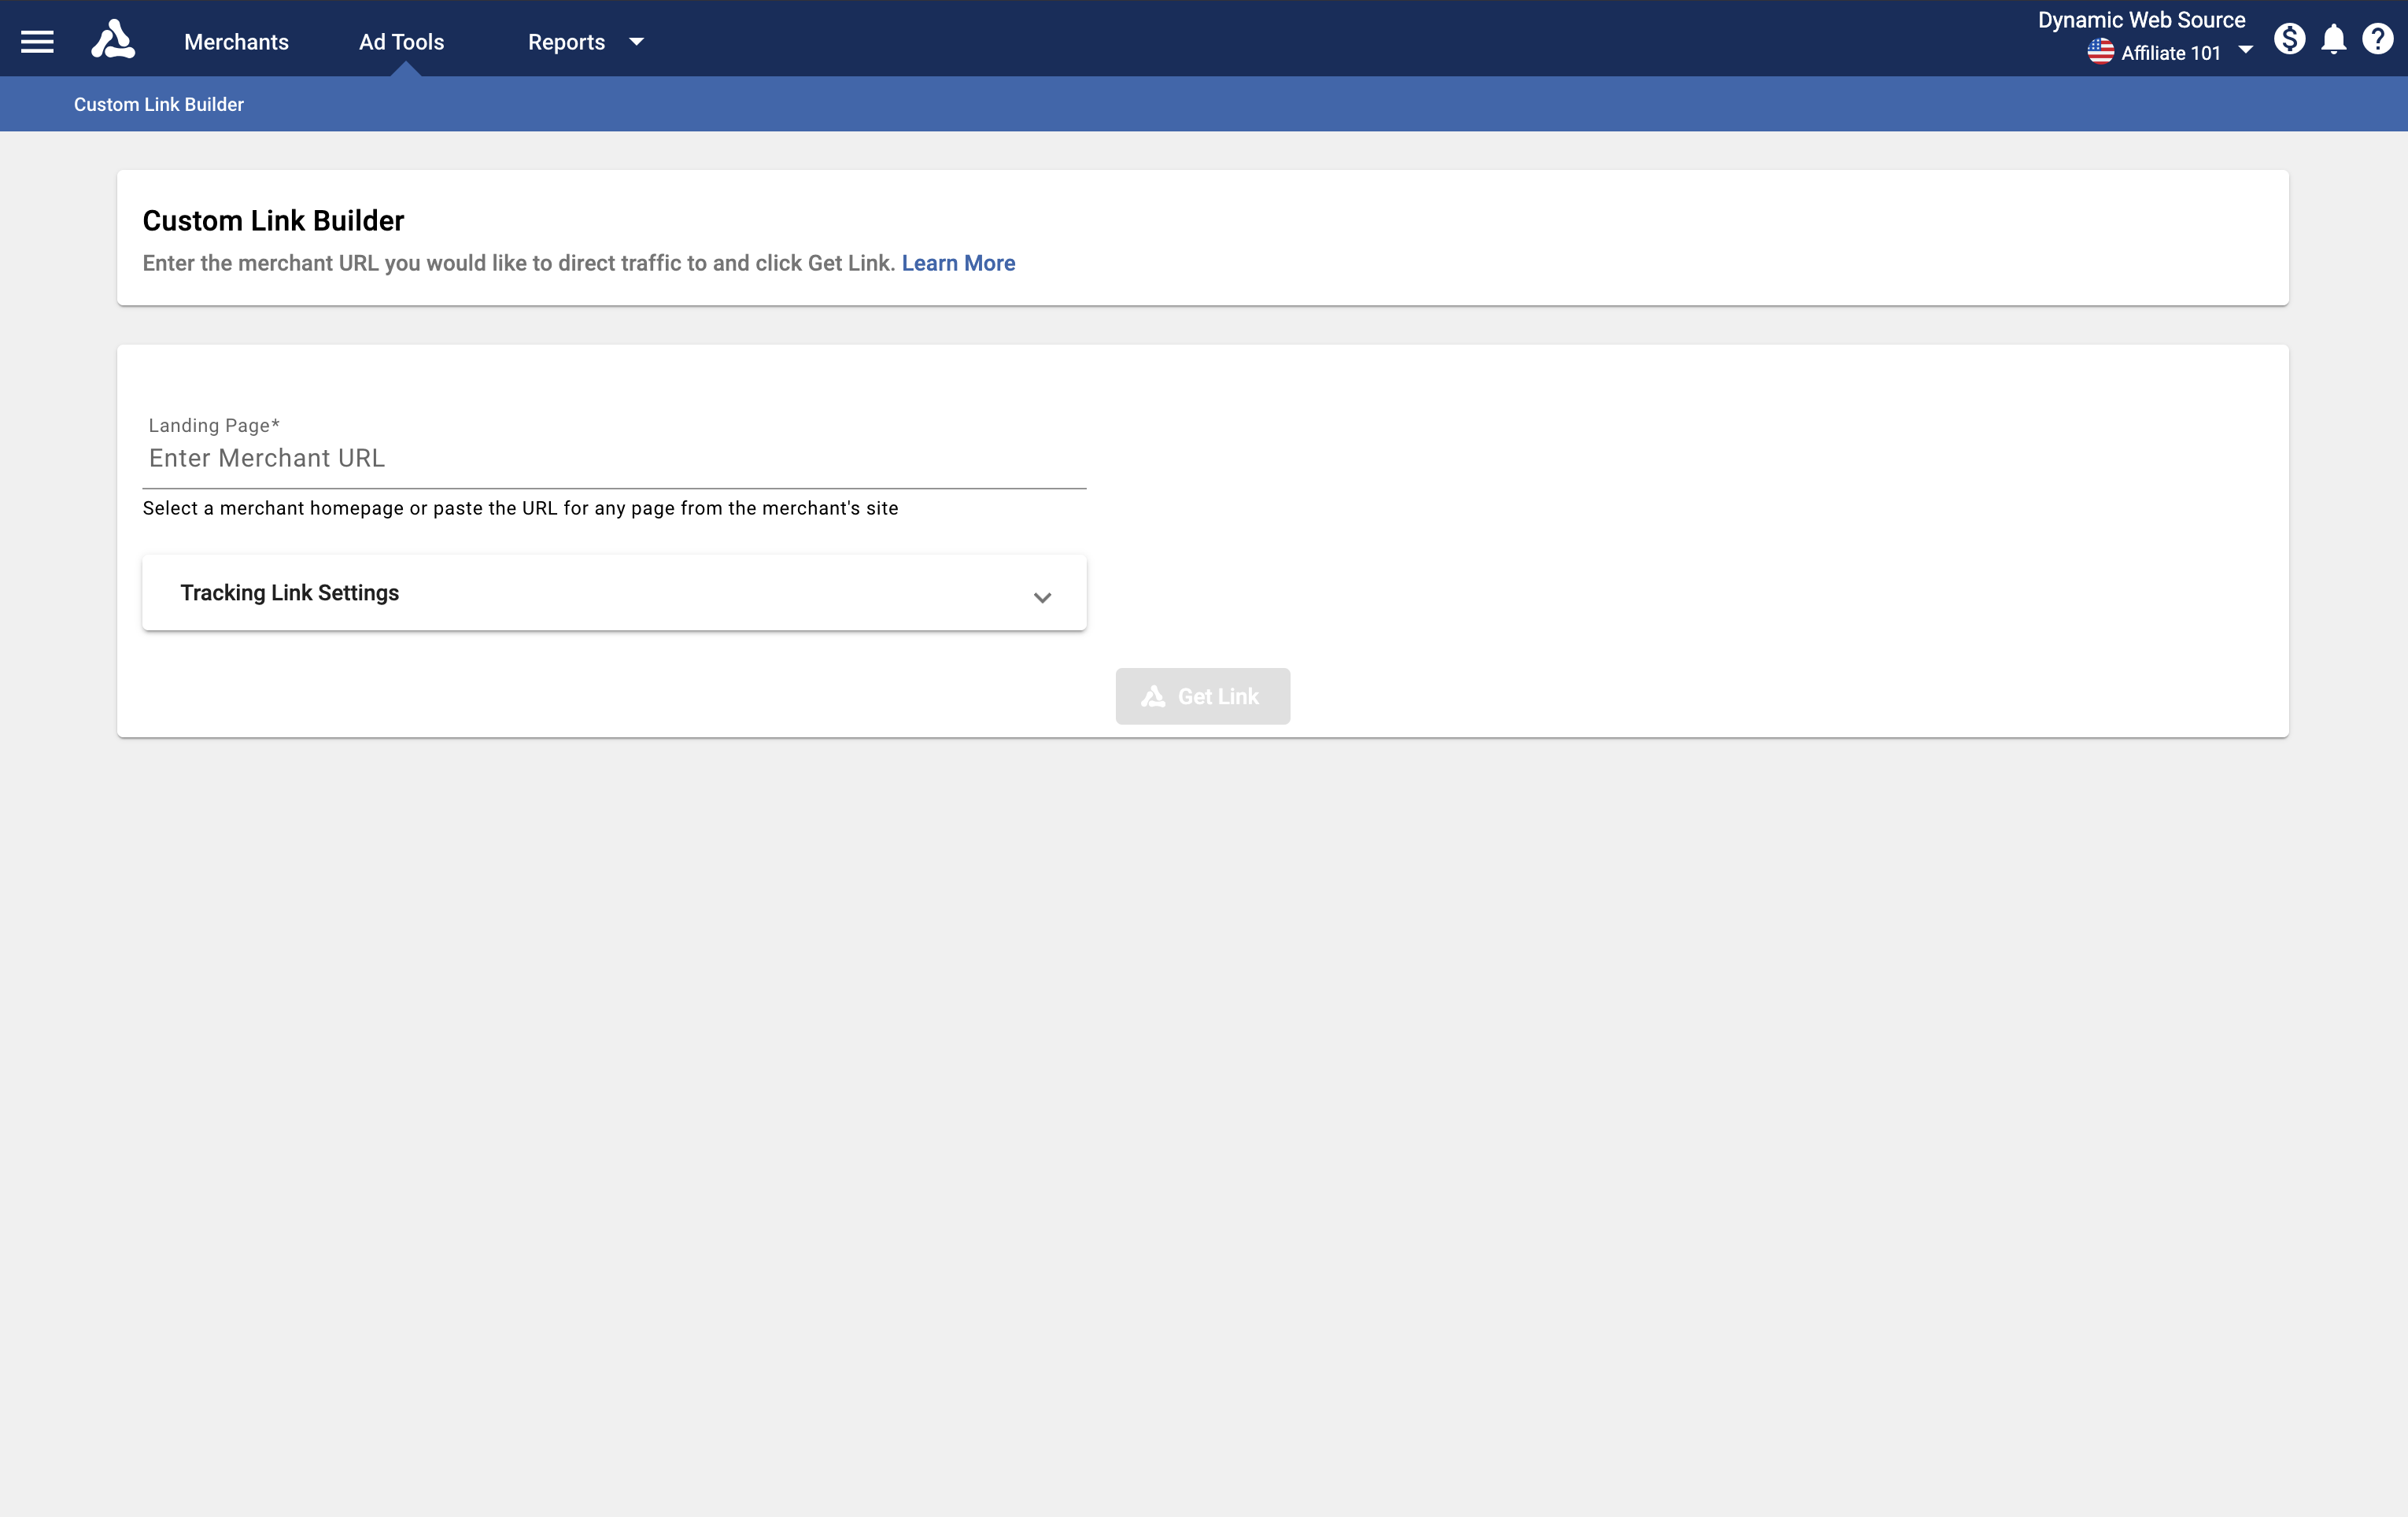Open the Affiliate 101 account dropdown arrow
Image resolution: width=2408 pixels, height=1517 pixels.
(x=2245, y=50)
